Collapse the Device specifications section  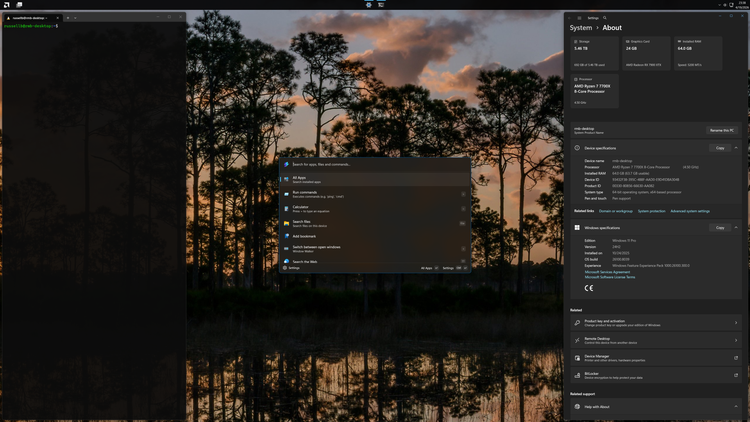pyautogui.click(x=736, y=148)
